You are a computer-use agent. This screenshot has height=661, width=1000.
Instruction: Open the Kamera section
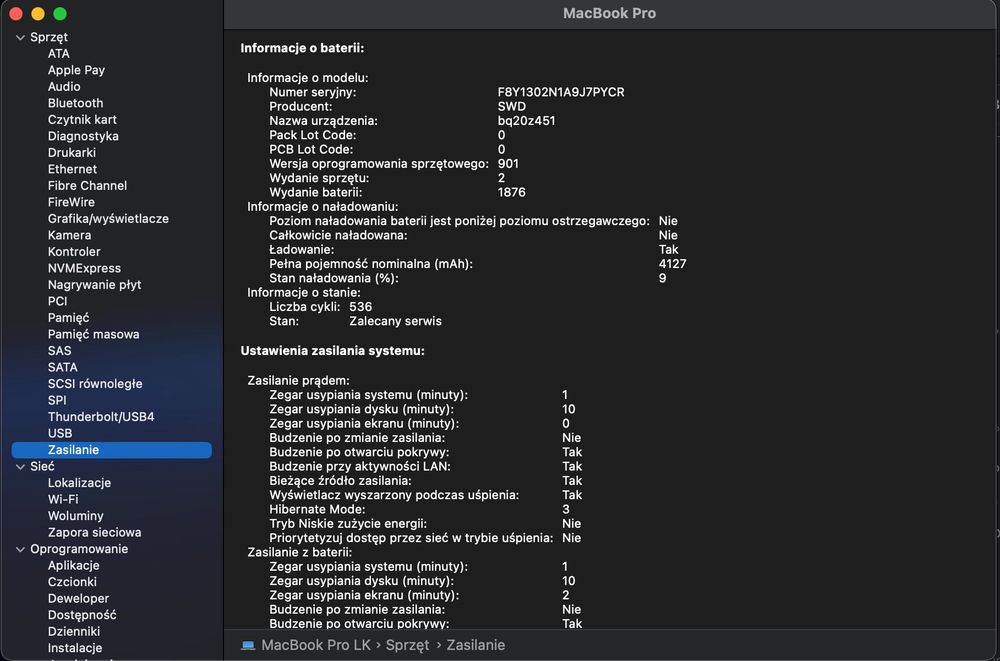point(69,235)
